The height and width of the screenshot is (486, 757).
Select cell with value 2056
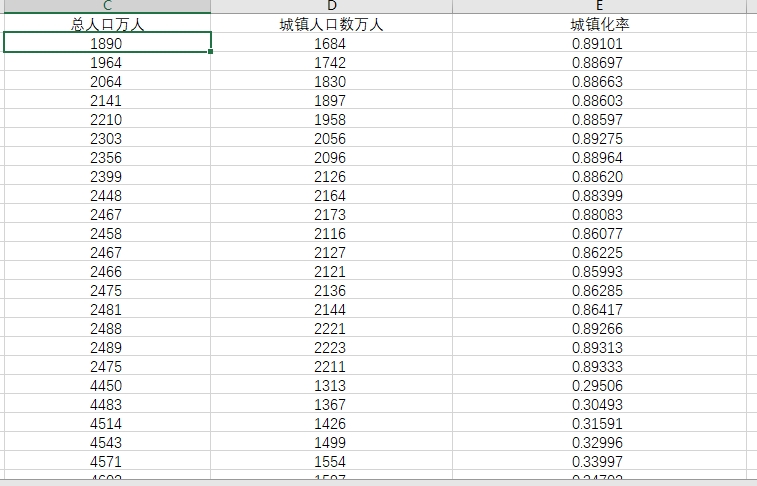point(332,138)
